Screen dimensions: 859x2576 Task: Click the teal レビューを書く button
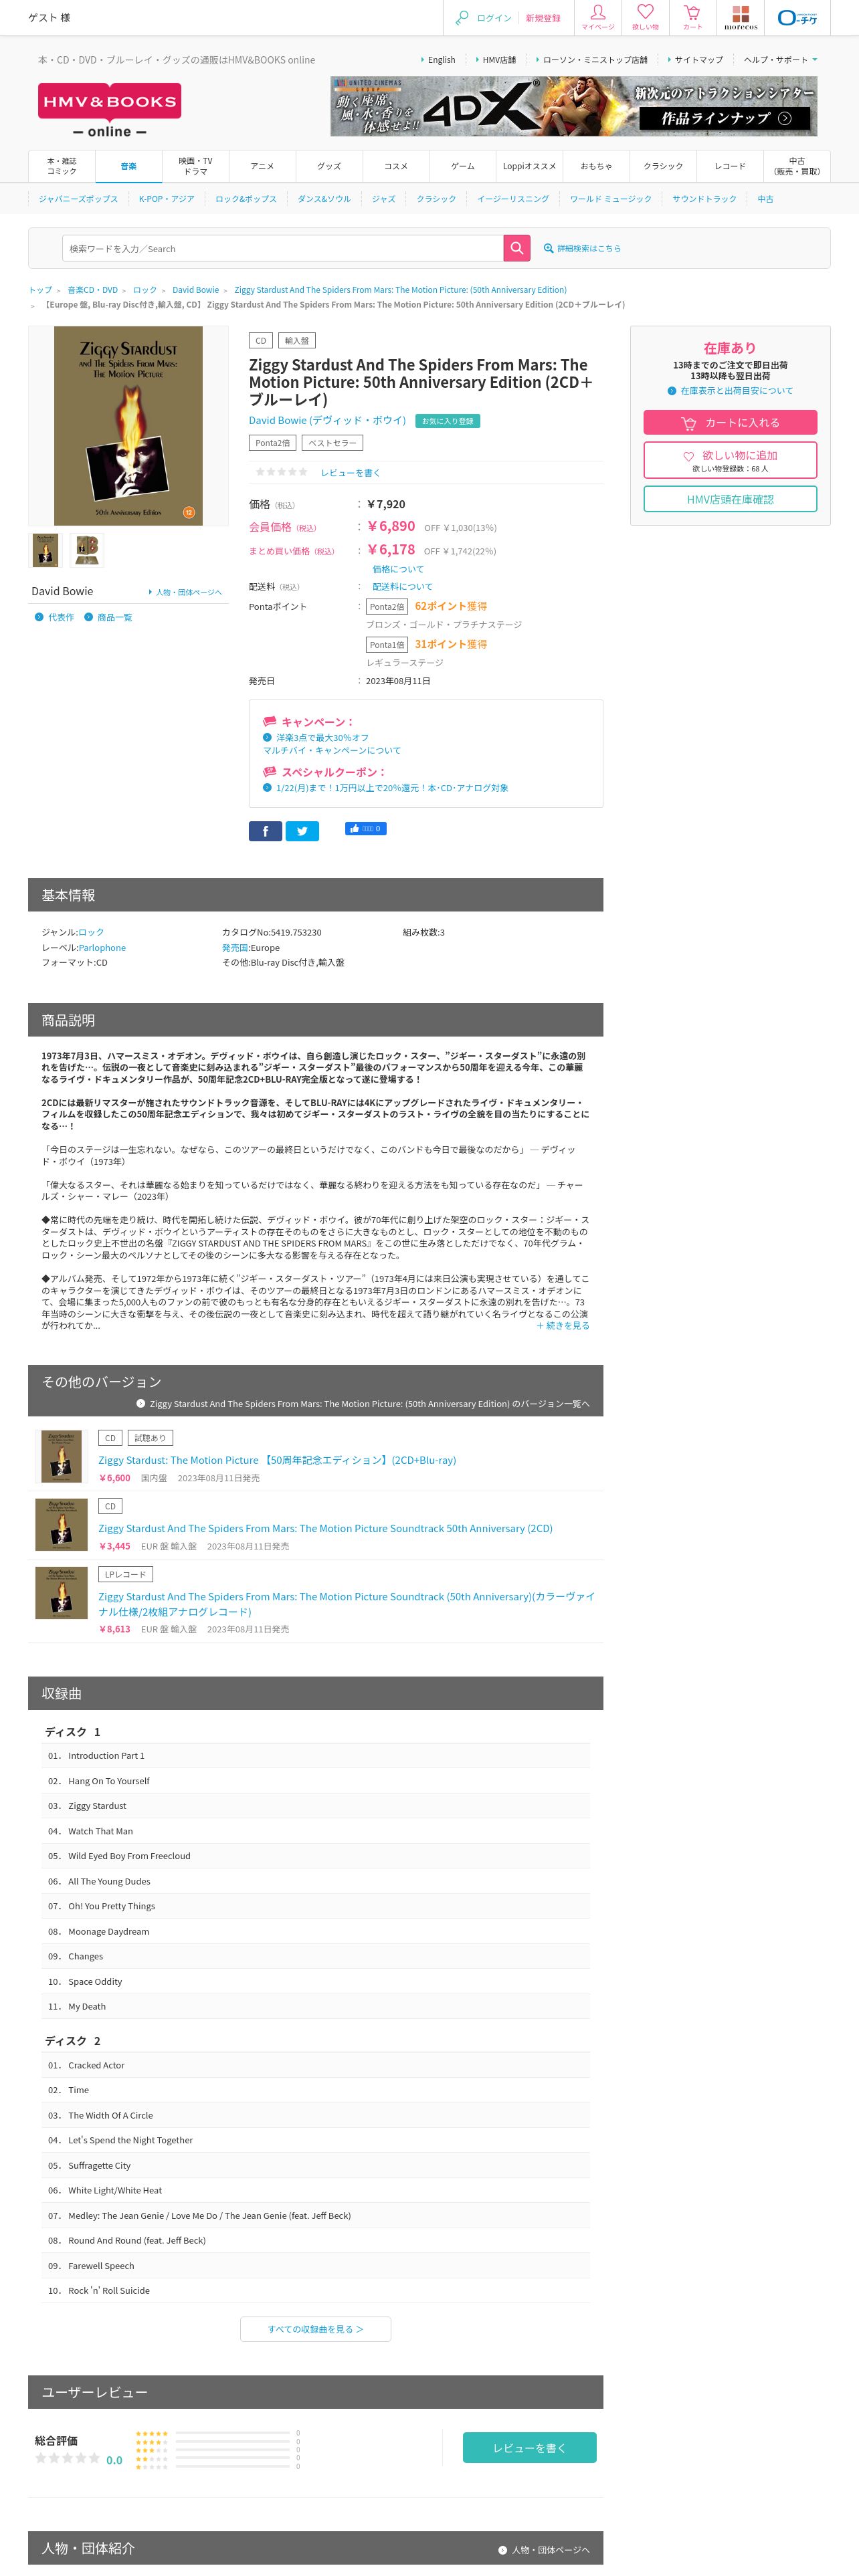[529, 2447]
